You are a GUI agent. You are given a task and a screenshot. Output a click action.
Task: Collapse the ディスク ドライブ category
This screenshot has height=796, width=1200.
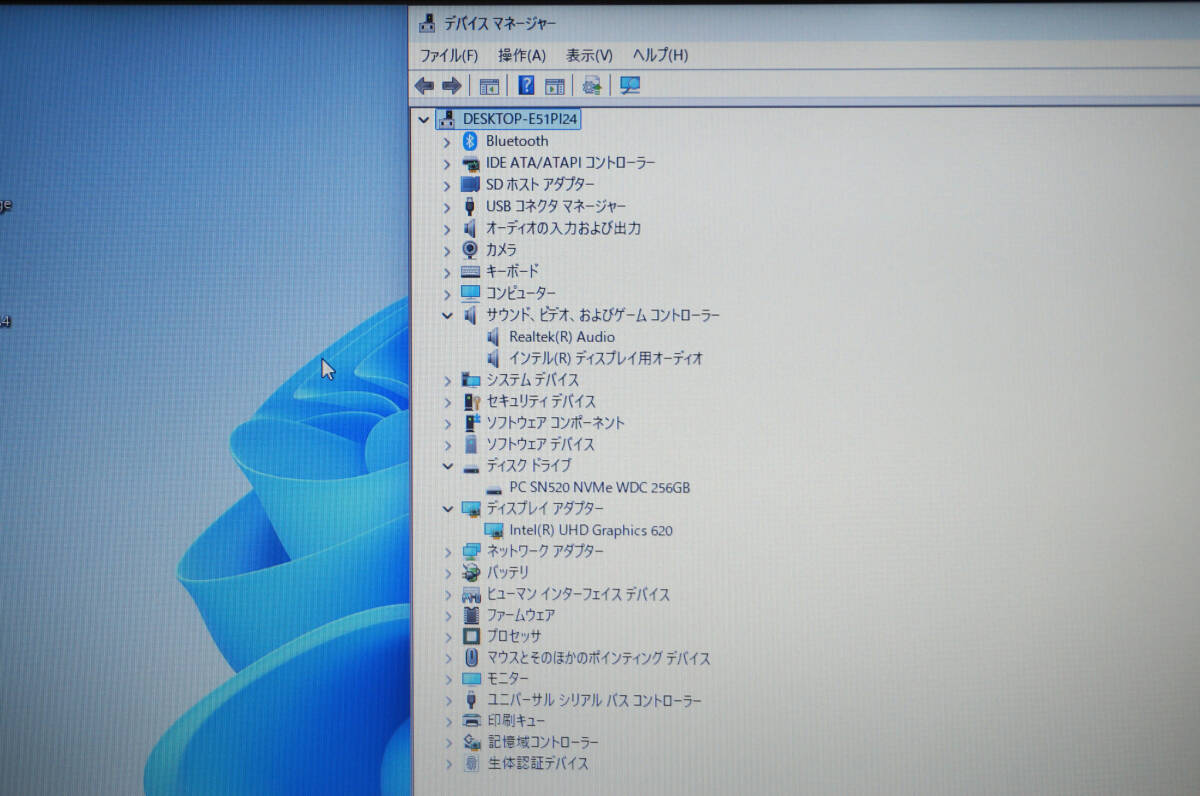(x=447, y=466)
